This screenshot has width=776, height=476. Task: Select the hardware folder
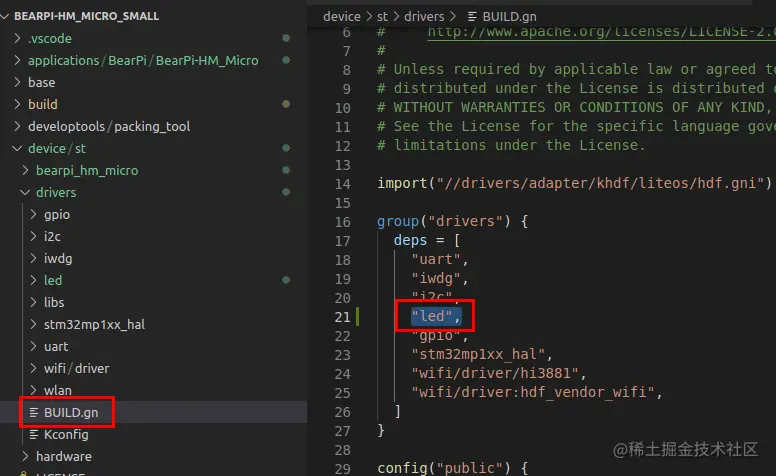64,456
